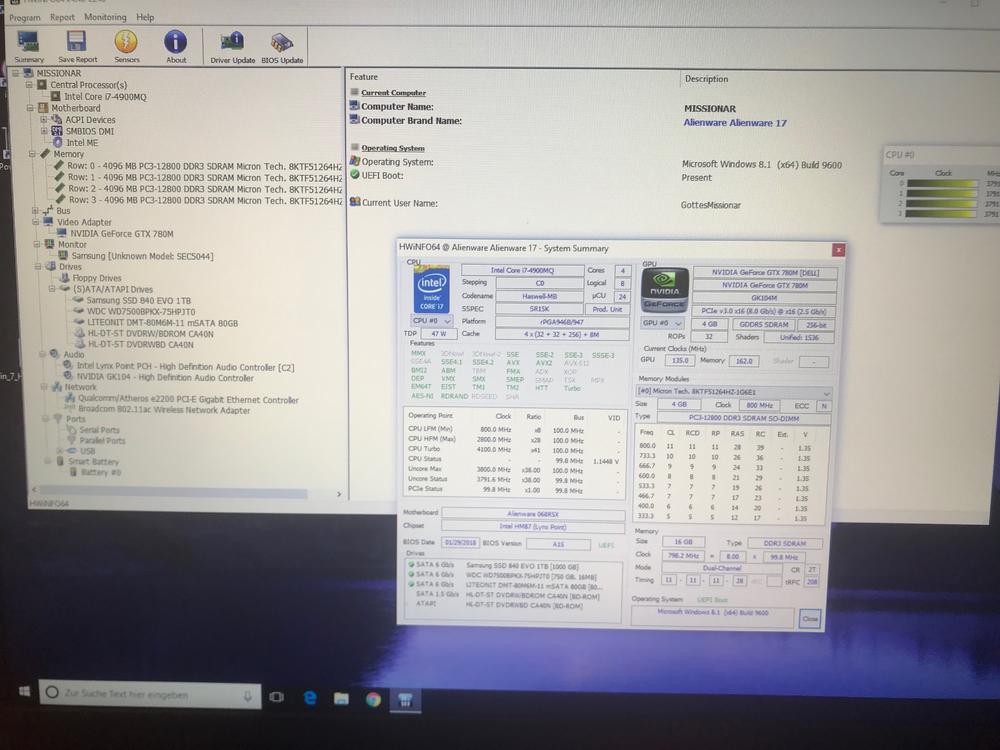Open the GPU #0 selector dropdown

point(662,323)
